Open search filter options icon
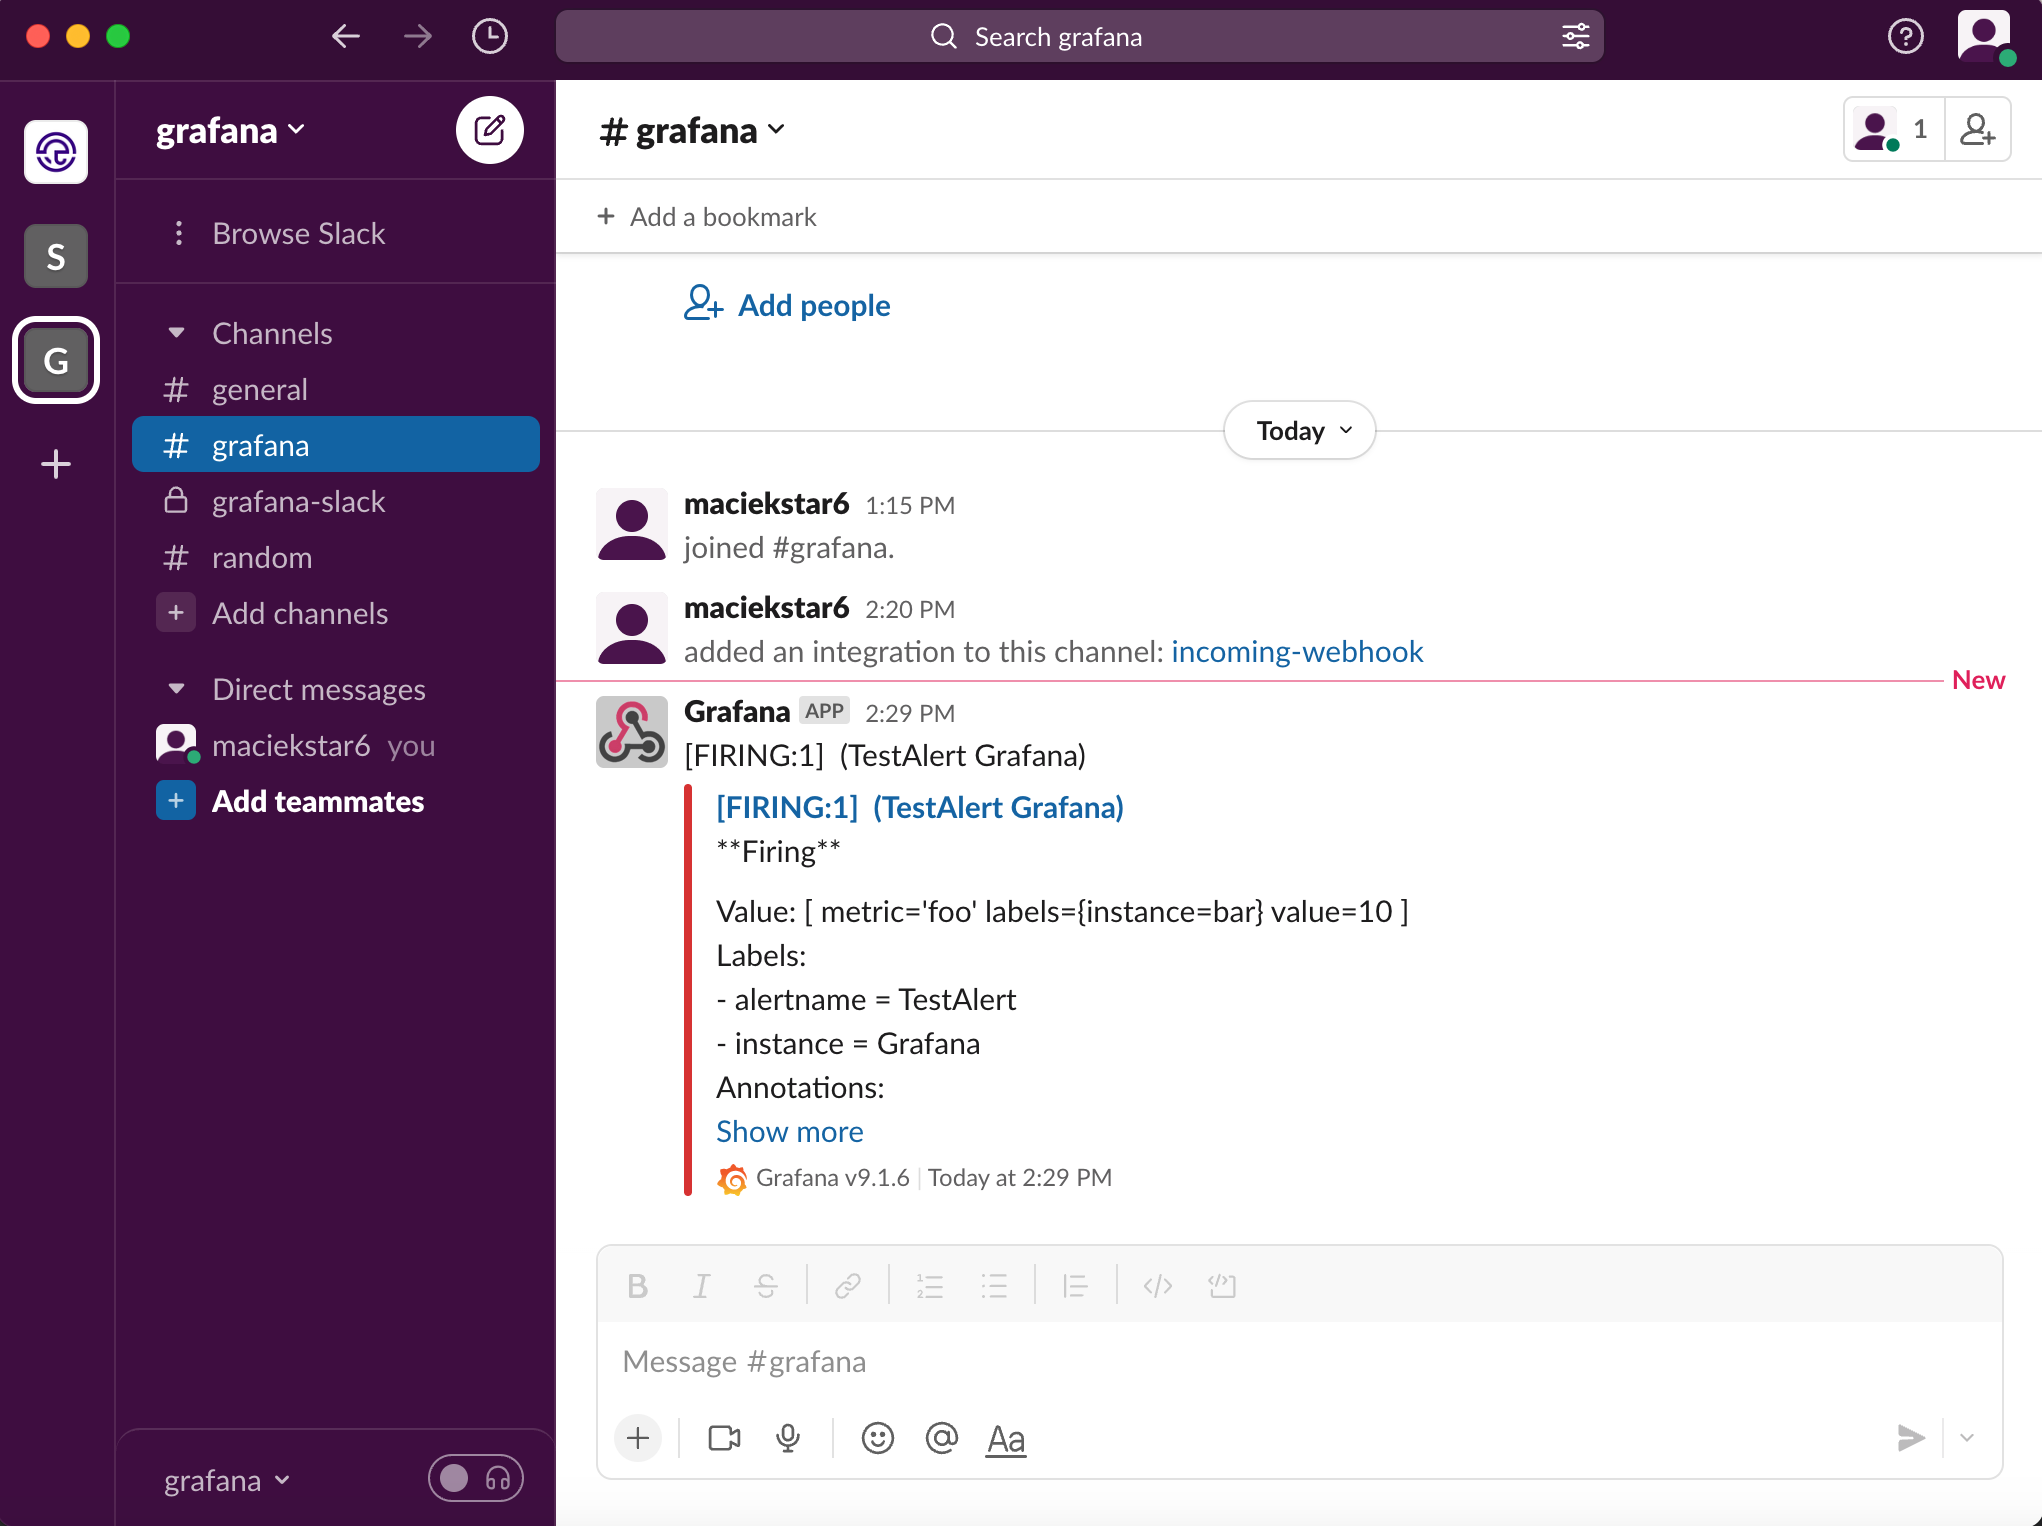The width and height of the screenshot is (2042, 1526). (1576, 37)
